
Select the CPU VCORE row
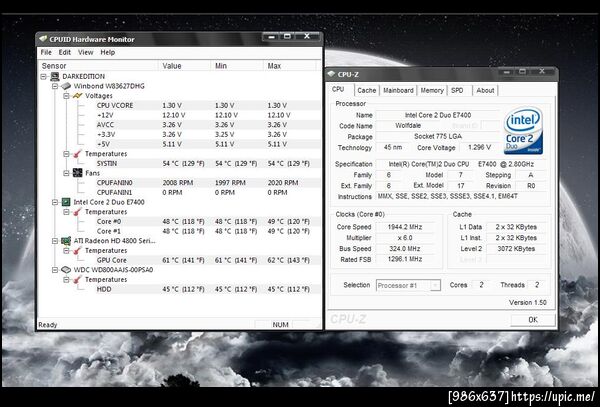point(209,105)
